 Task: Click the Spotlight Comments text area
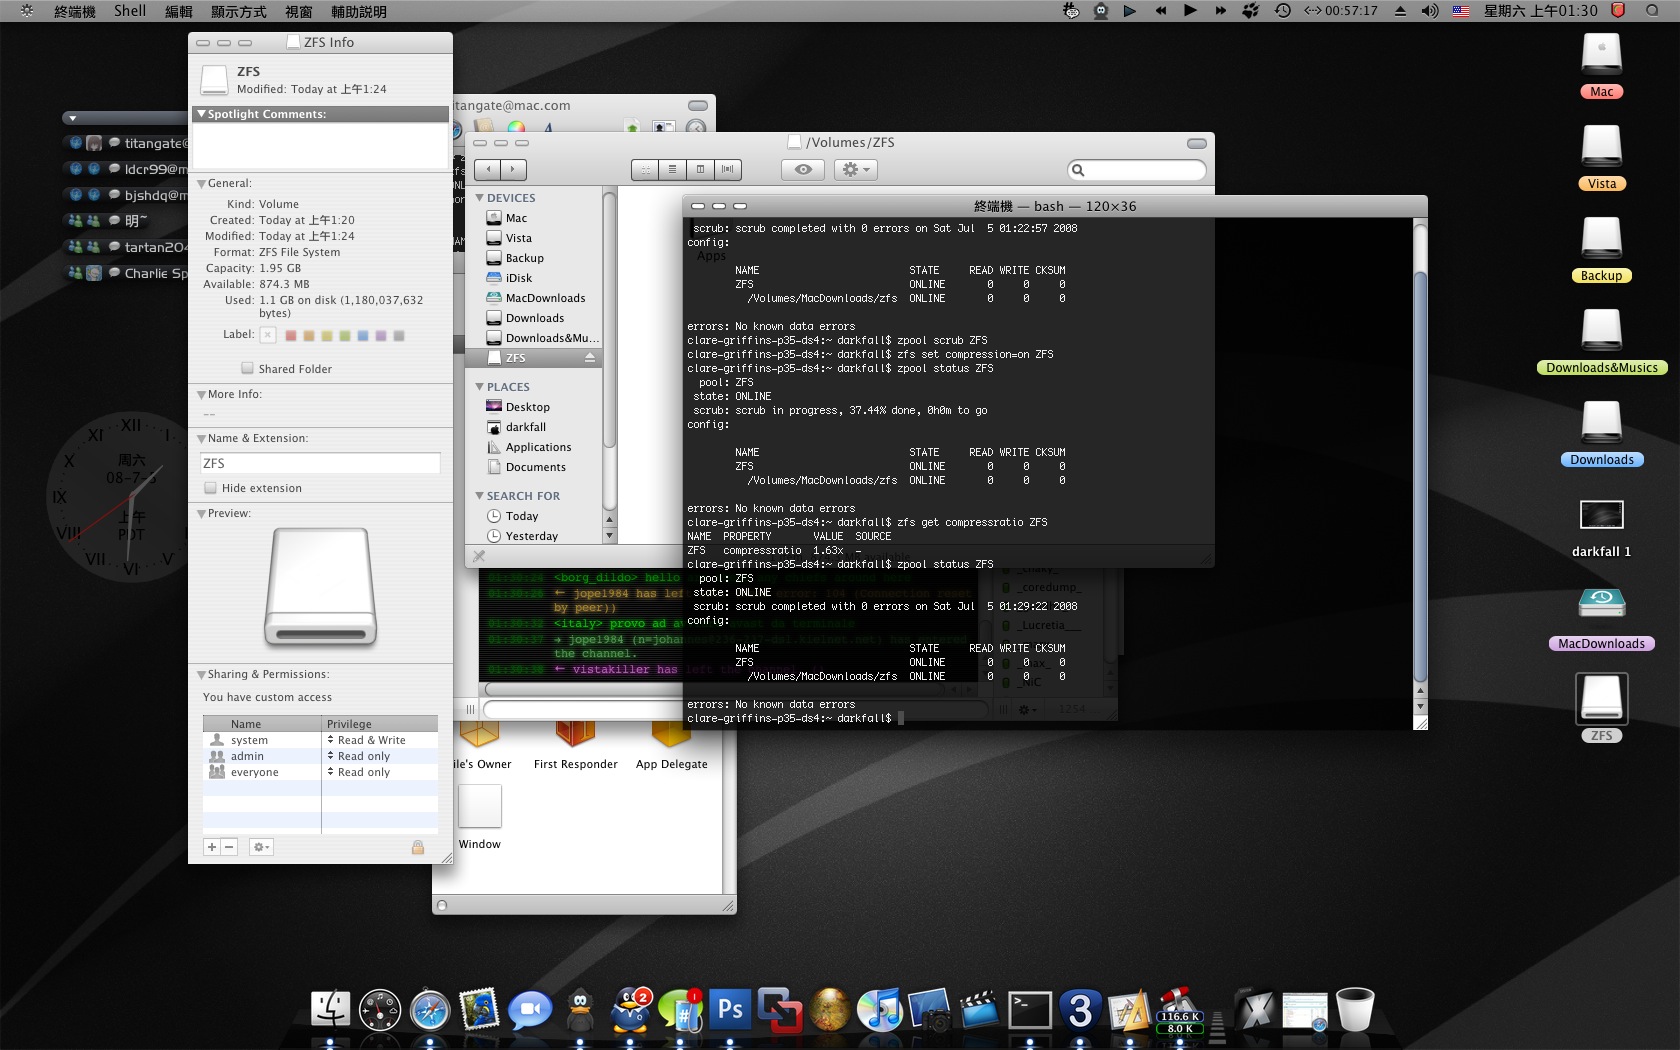coord(320,145)
